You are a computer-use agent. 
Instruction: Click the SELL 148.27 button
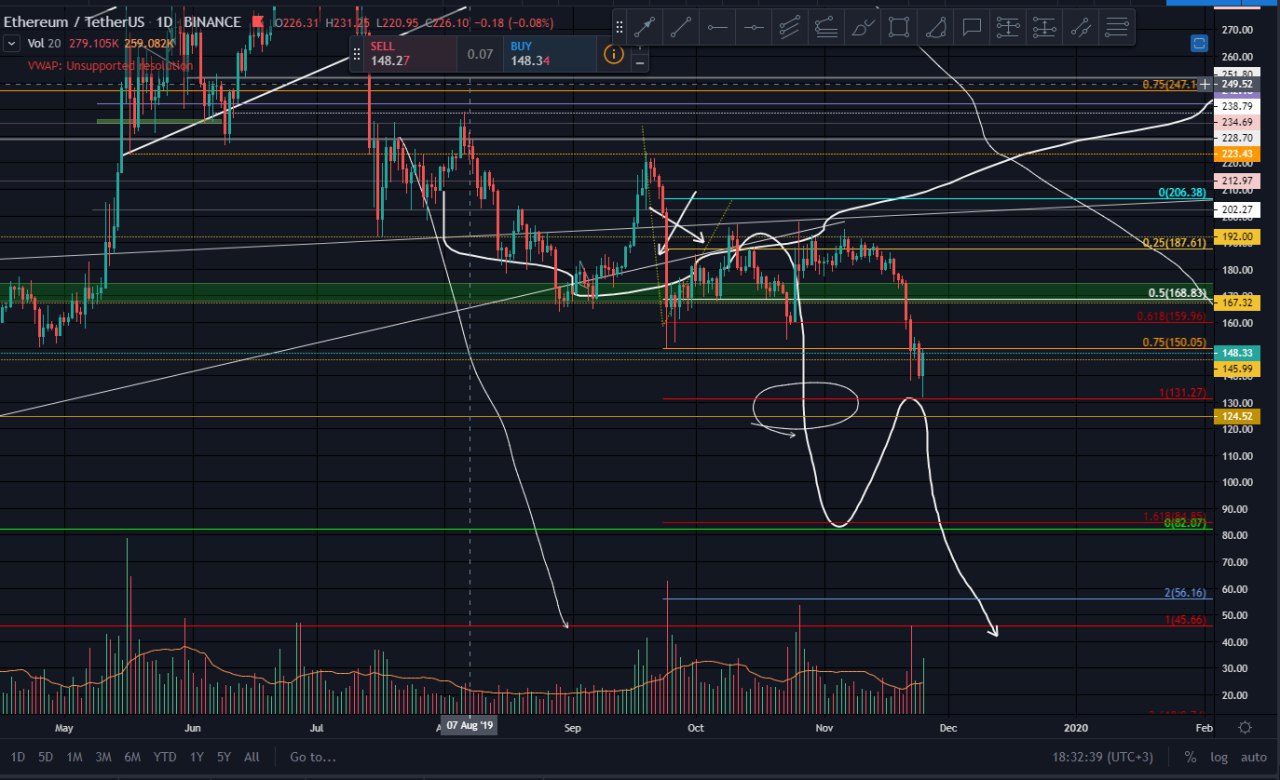pyautogui.click(x=411, y=54)
